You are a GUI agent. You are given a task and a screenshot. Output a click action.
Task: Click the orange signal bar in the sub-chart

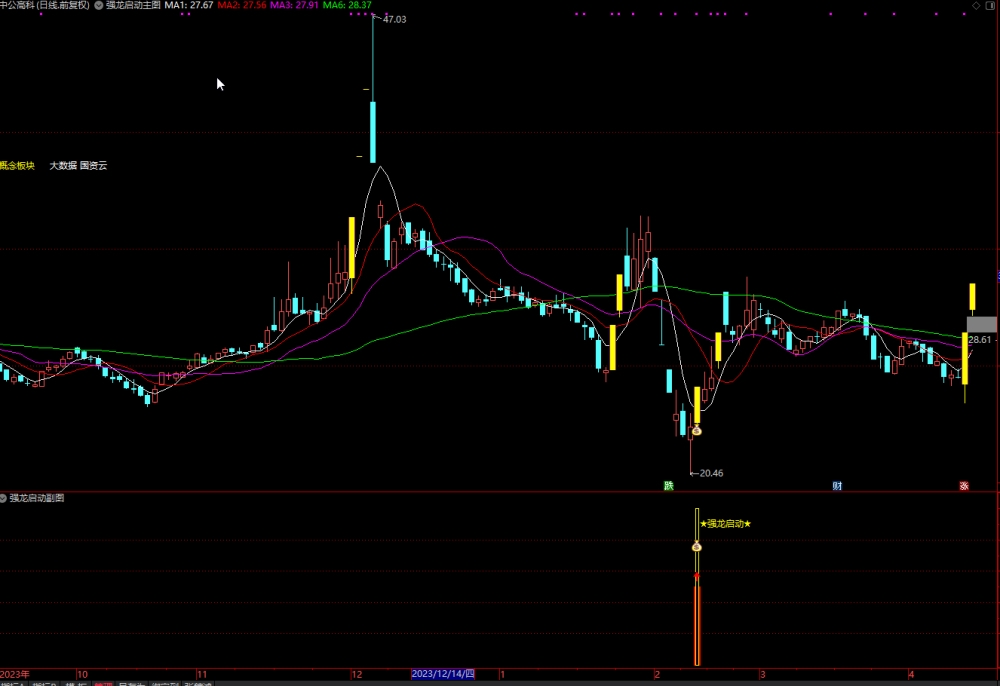[x=697, y=625]
